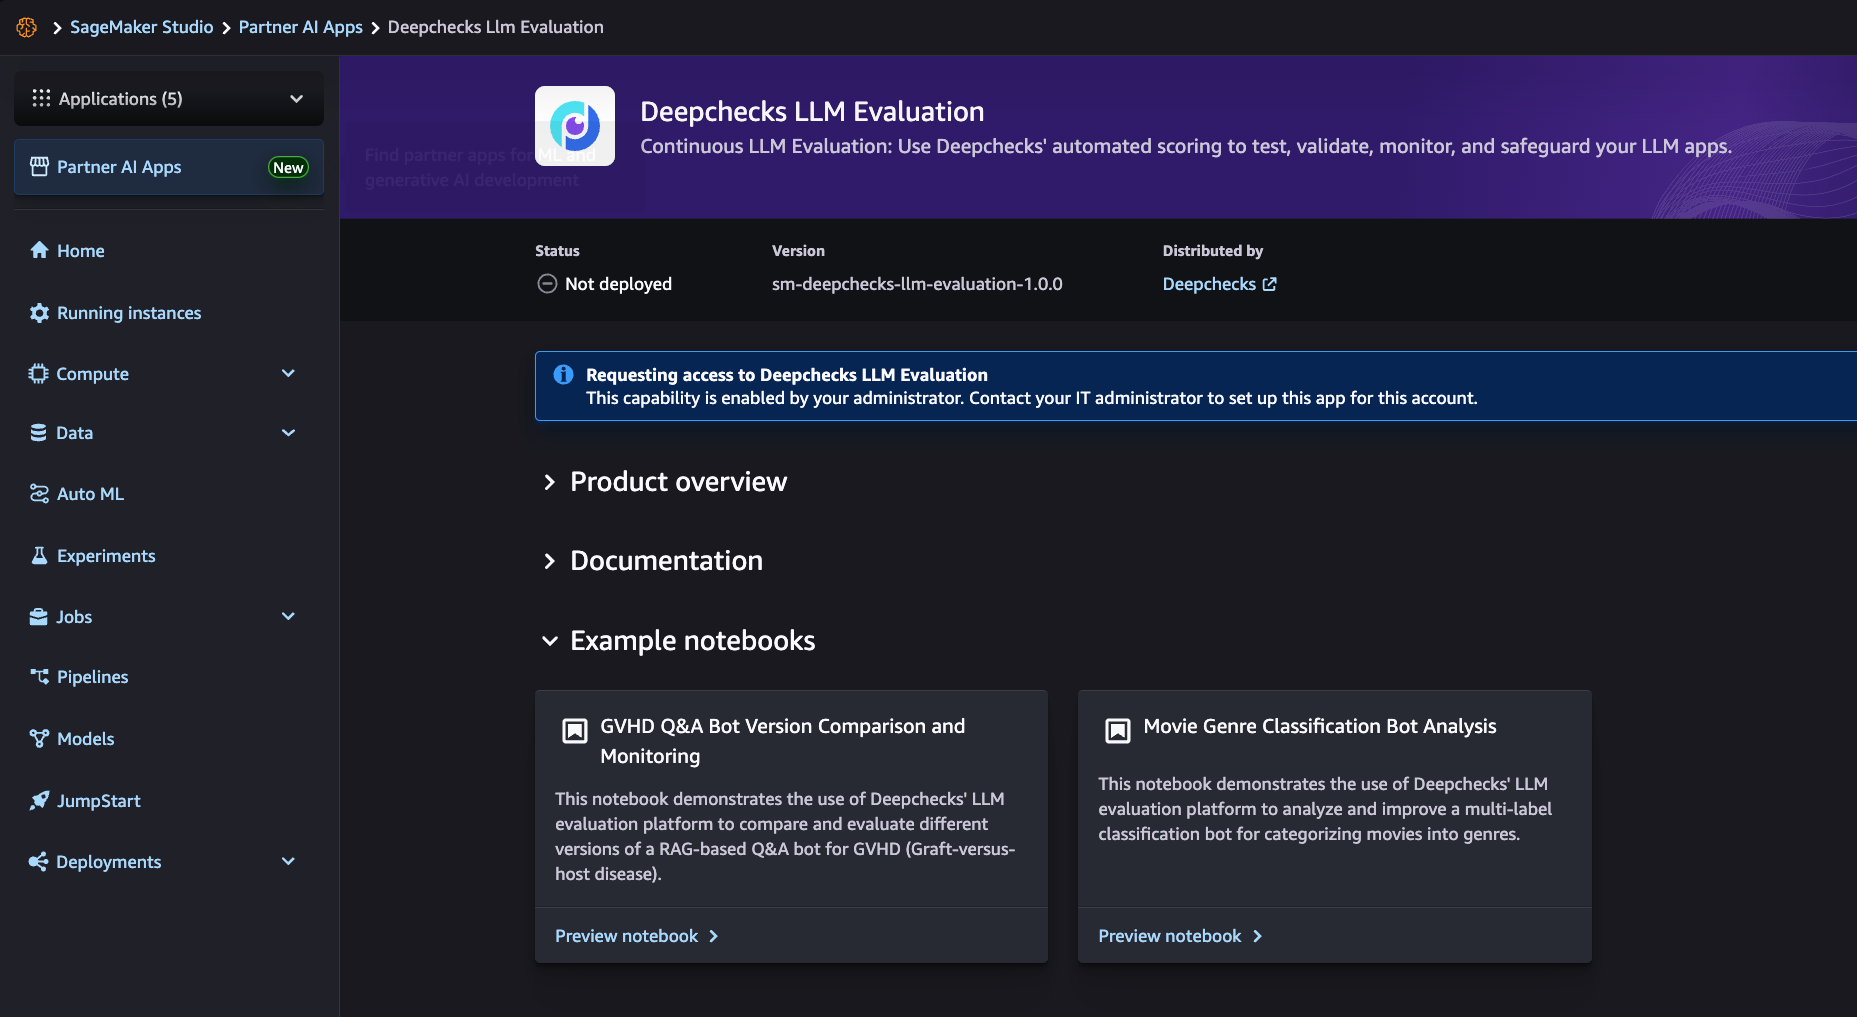
Task: Click SageMaker Studio breadcrumb link
Action: [x=142, y=27]
